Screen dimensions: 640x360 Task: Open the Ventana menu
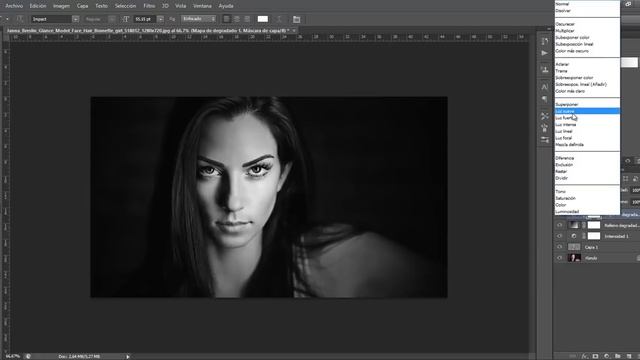tap(202, 6)
